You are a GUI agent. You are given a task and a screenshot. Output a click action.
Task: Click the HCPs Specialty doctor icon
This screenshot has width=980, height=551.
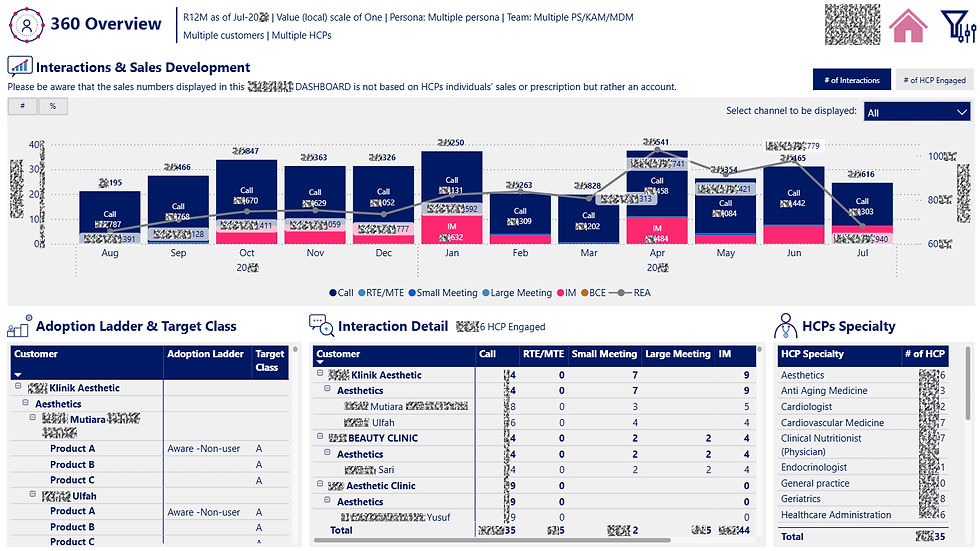785,325
